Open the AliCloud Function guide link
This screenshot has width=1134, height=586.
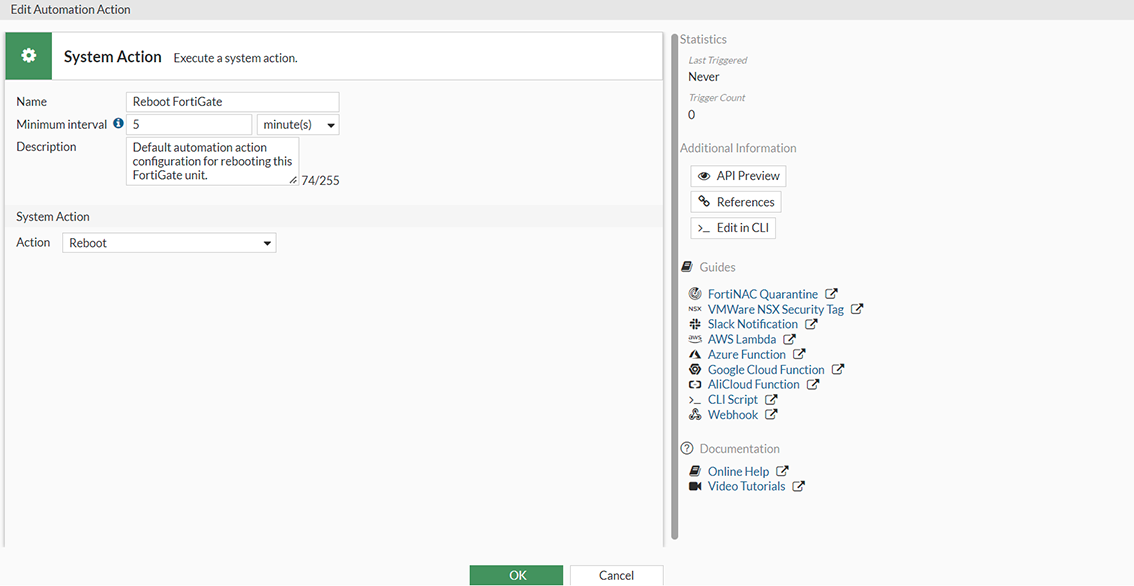point(754,384)
